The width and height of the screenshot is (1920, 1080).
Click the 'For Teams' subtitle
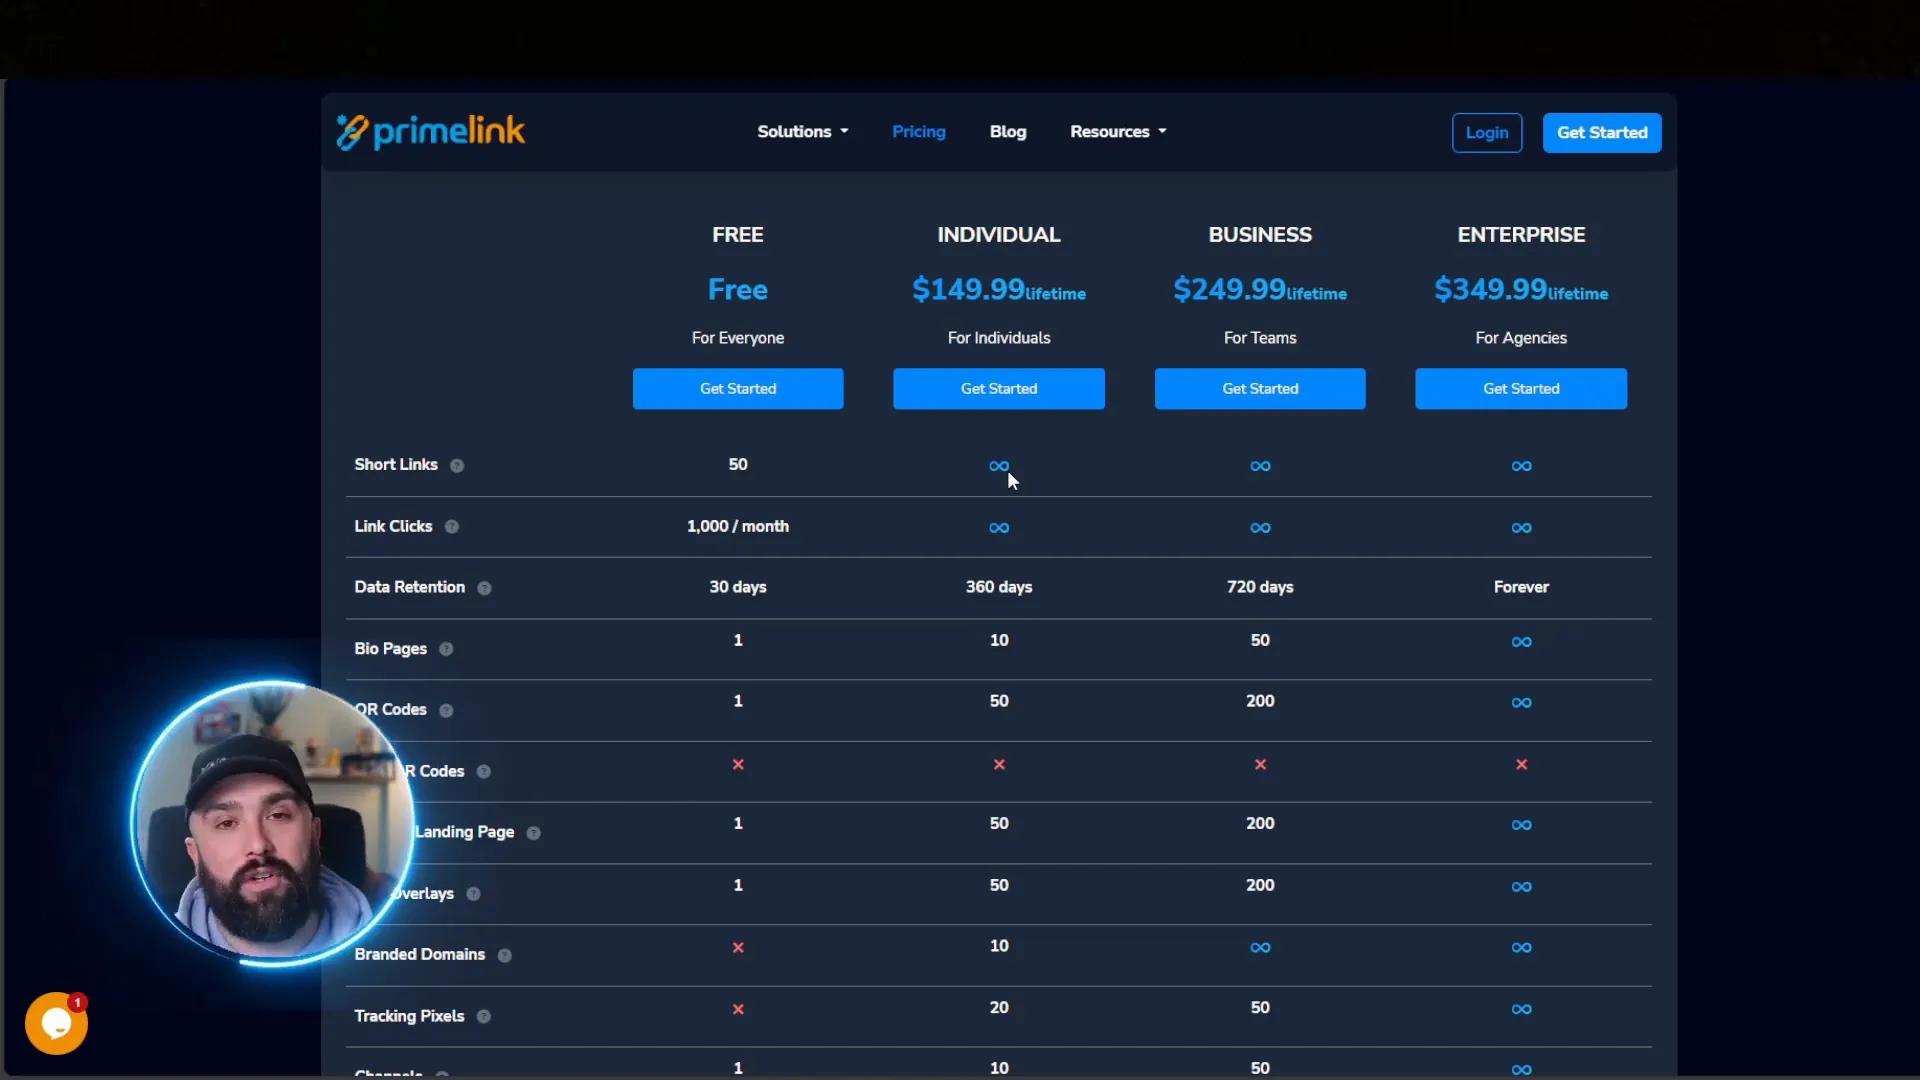tap(1260, 338)
